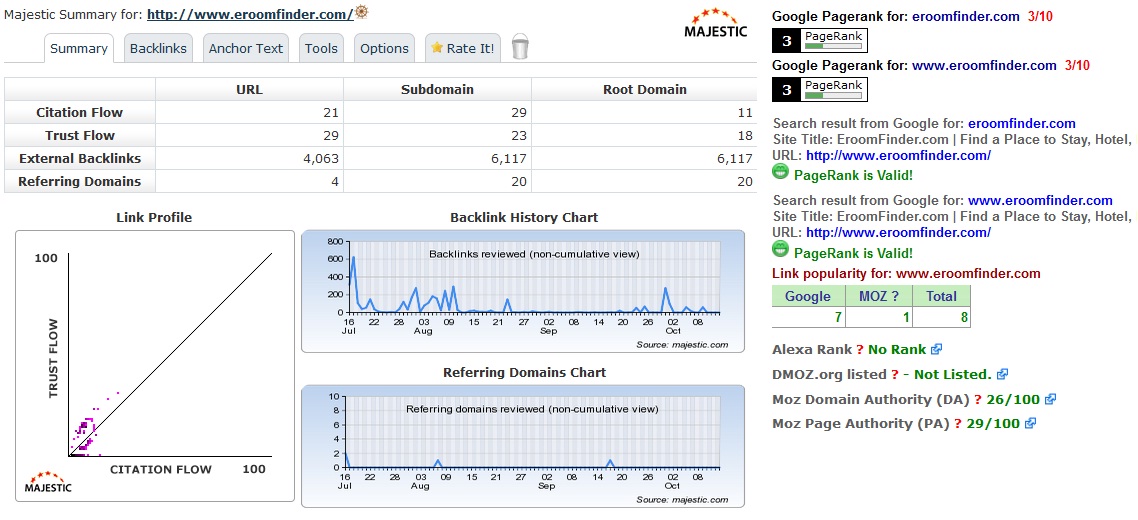Open the URL link under second Site Title
This screenshot has width=1138, height=520.
898,232
